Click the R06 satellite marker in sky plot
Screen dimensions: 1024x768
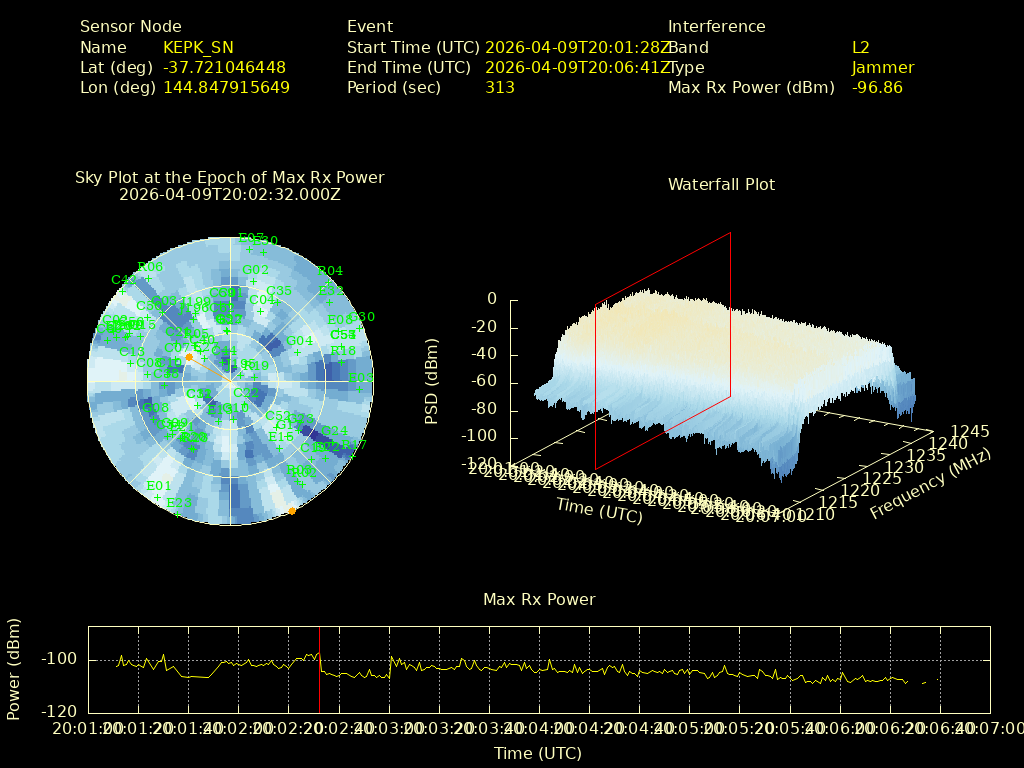pyautogui.click(x=148, y=278)
